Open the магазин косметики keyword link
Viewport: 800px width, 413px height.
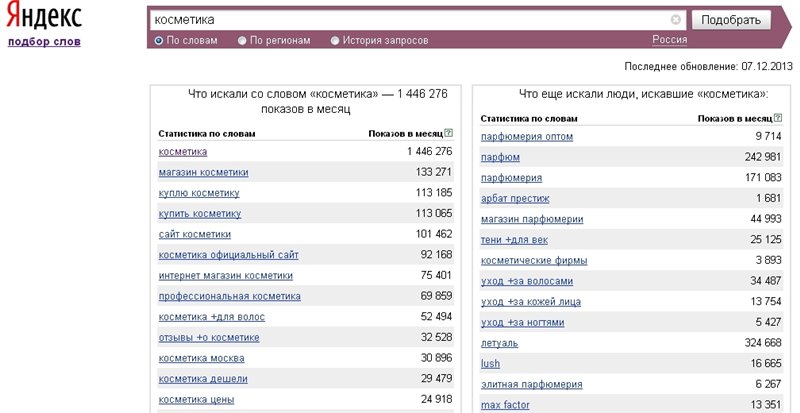click(204, 173)
